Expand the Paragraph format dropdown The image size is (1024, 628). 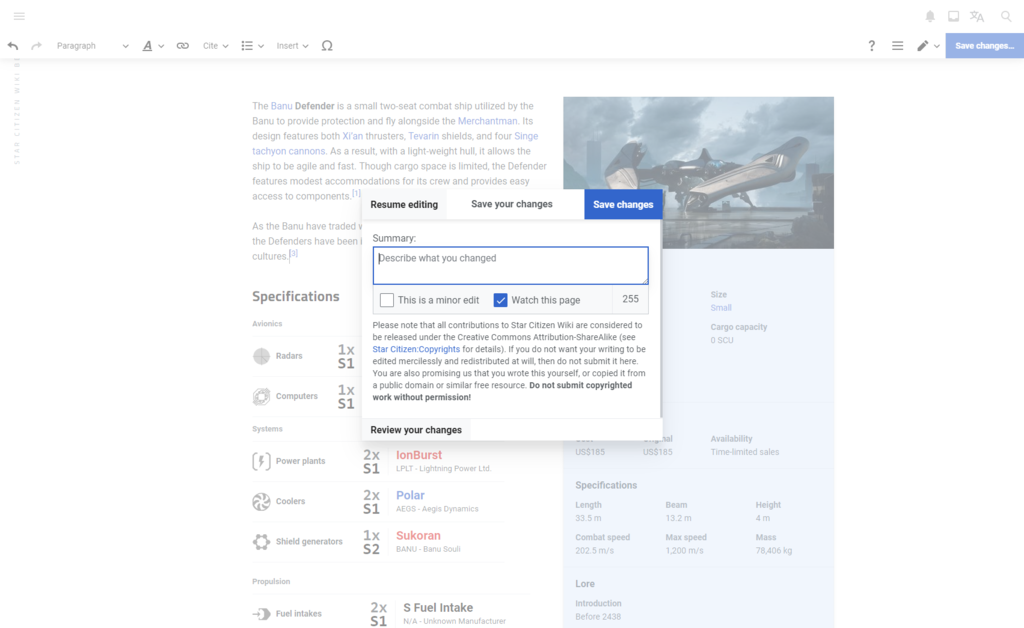point(92,46)
